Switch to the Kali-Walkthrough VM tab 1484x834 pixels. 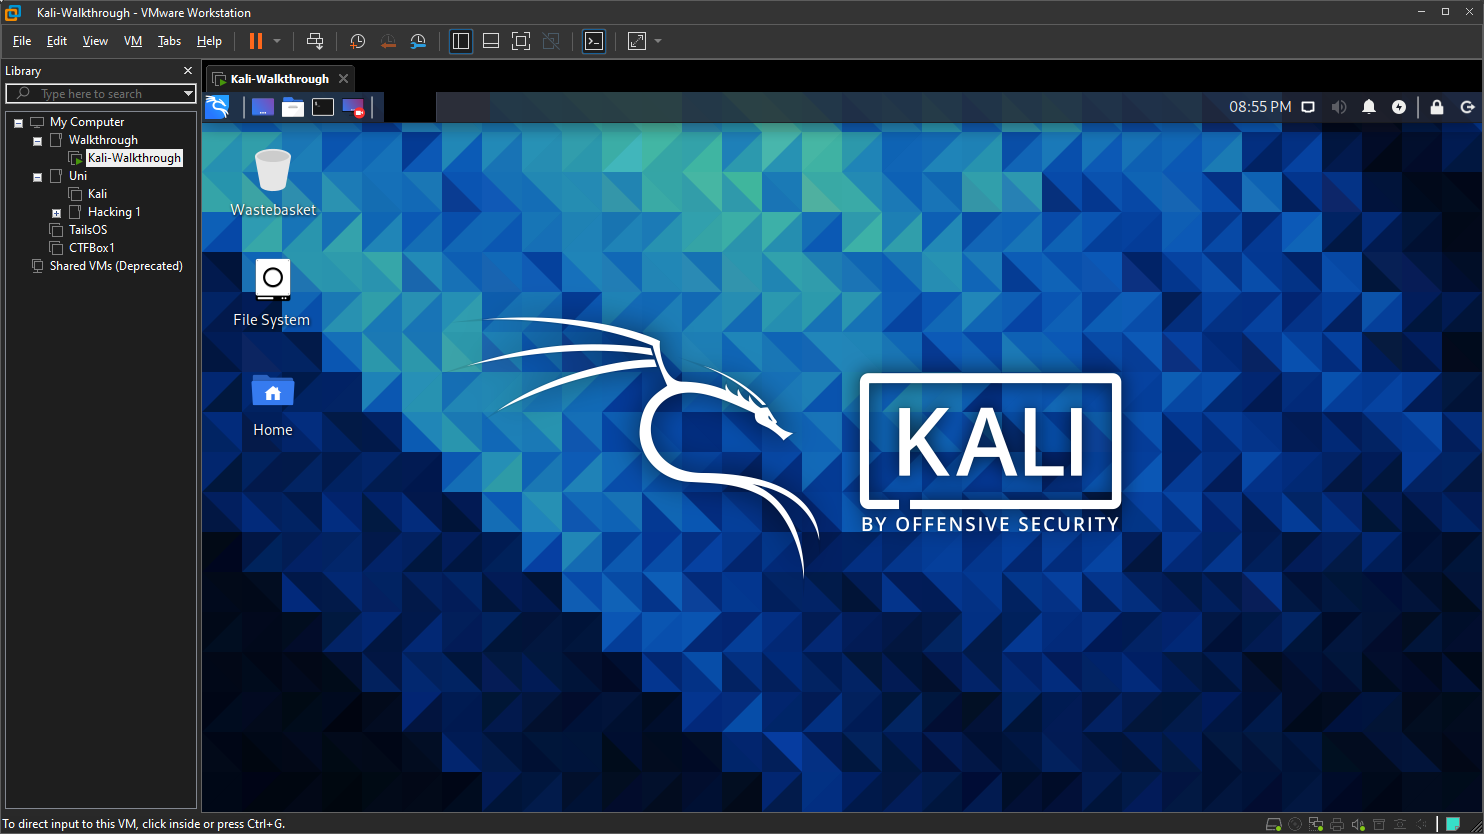(x=279, y=78)
